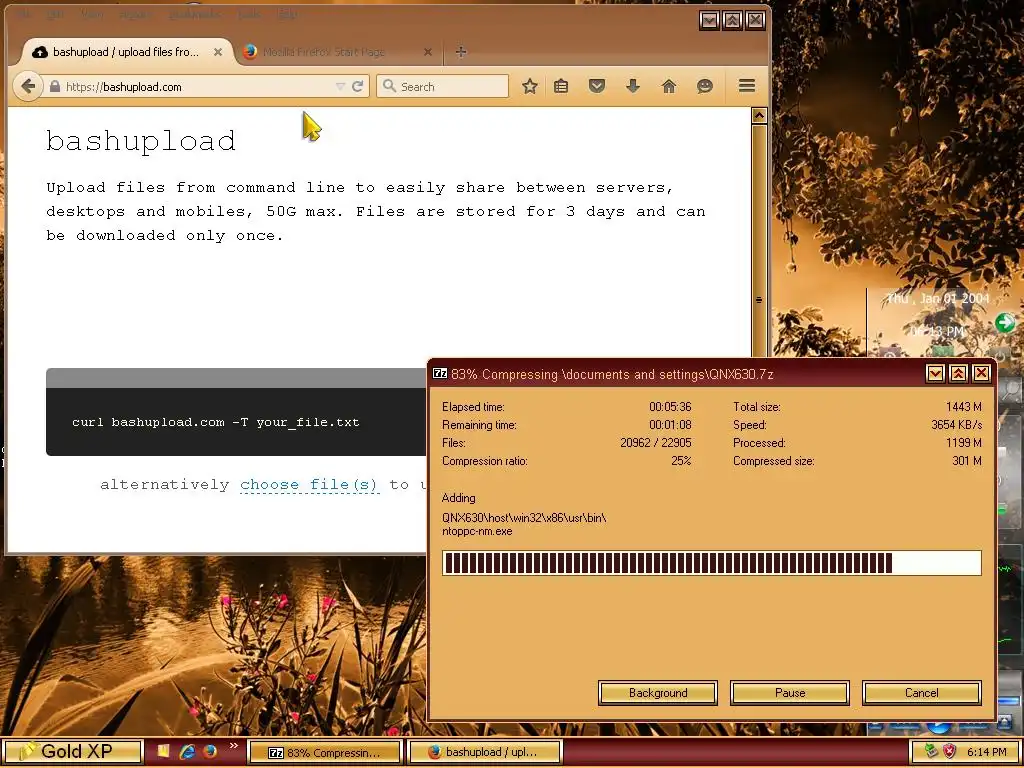
Task: Click the compression progress bar
Action: 712,563
